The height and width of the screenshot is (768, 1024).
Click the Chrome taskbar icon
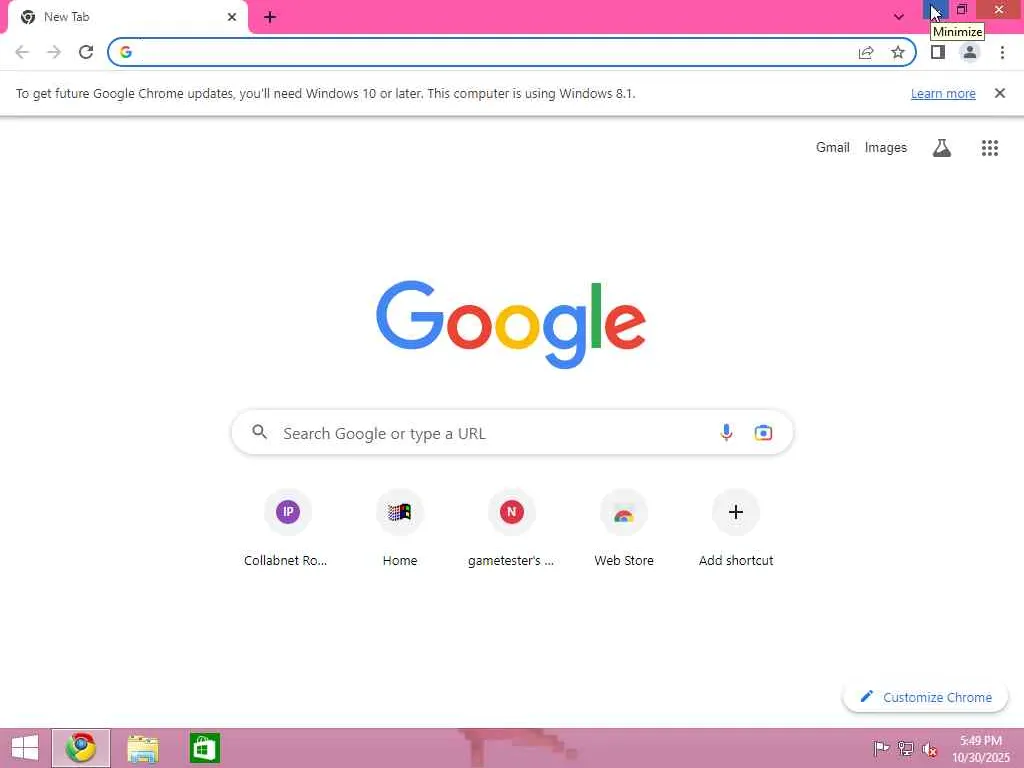(81, 748)
